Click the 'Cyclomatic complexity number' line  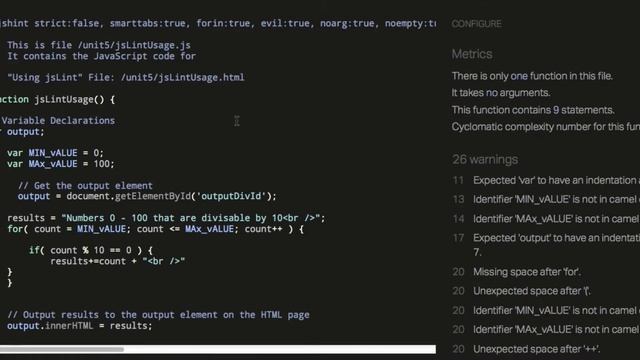tap(546, 127)
